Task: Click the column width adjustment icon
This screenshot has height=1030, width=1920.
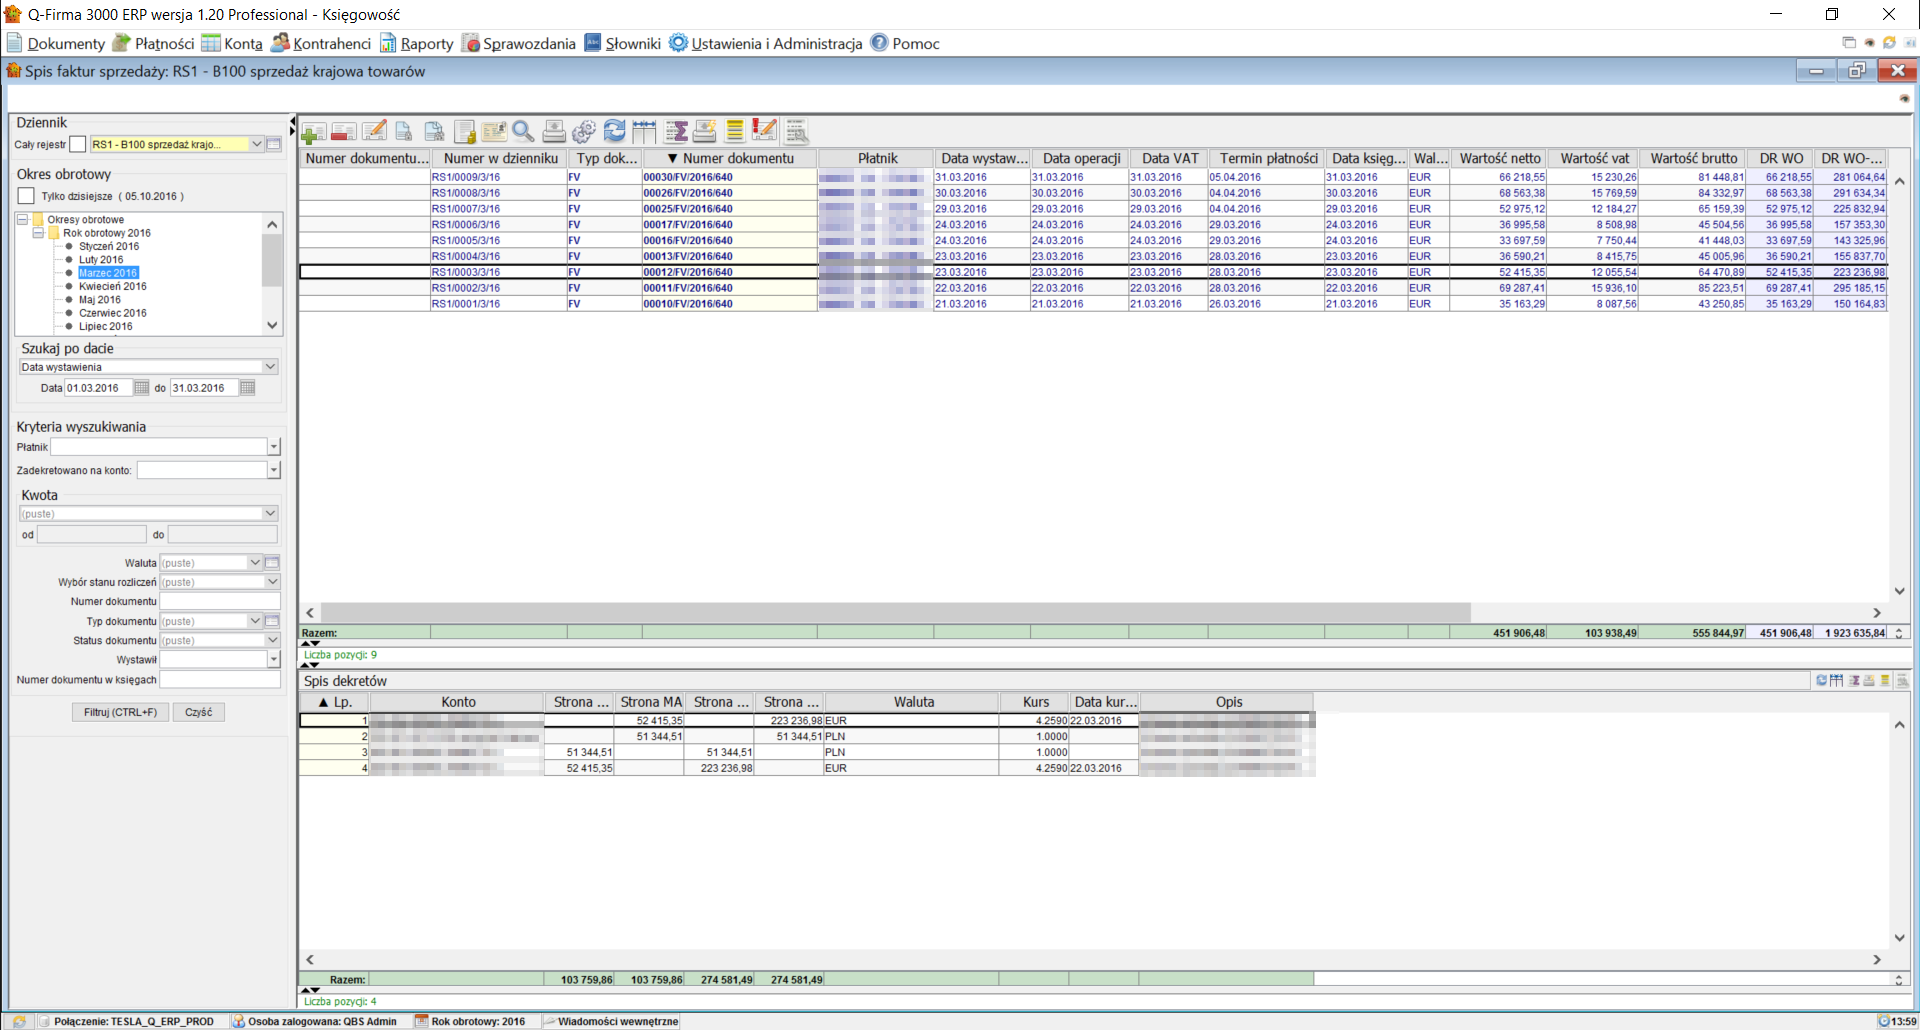Action: coord(644,132)
